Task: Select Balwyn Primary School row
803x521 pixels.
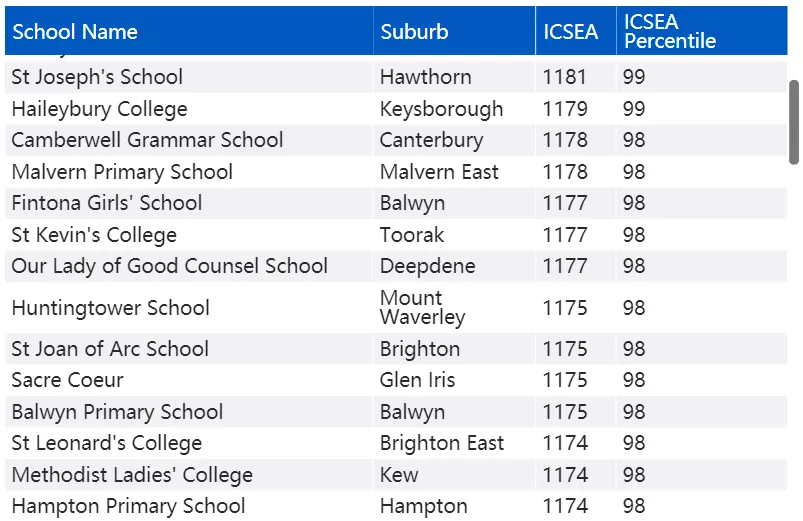Action: coord(396,412)
